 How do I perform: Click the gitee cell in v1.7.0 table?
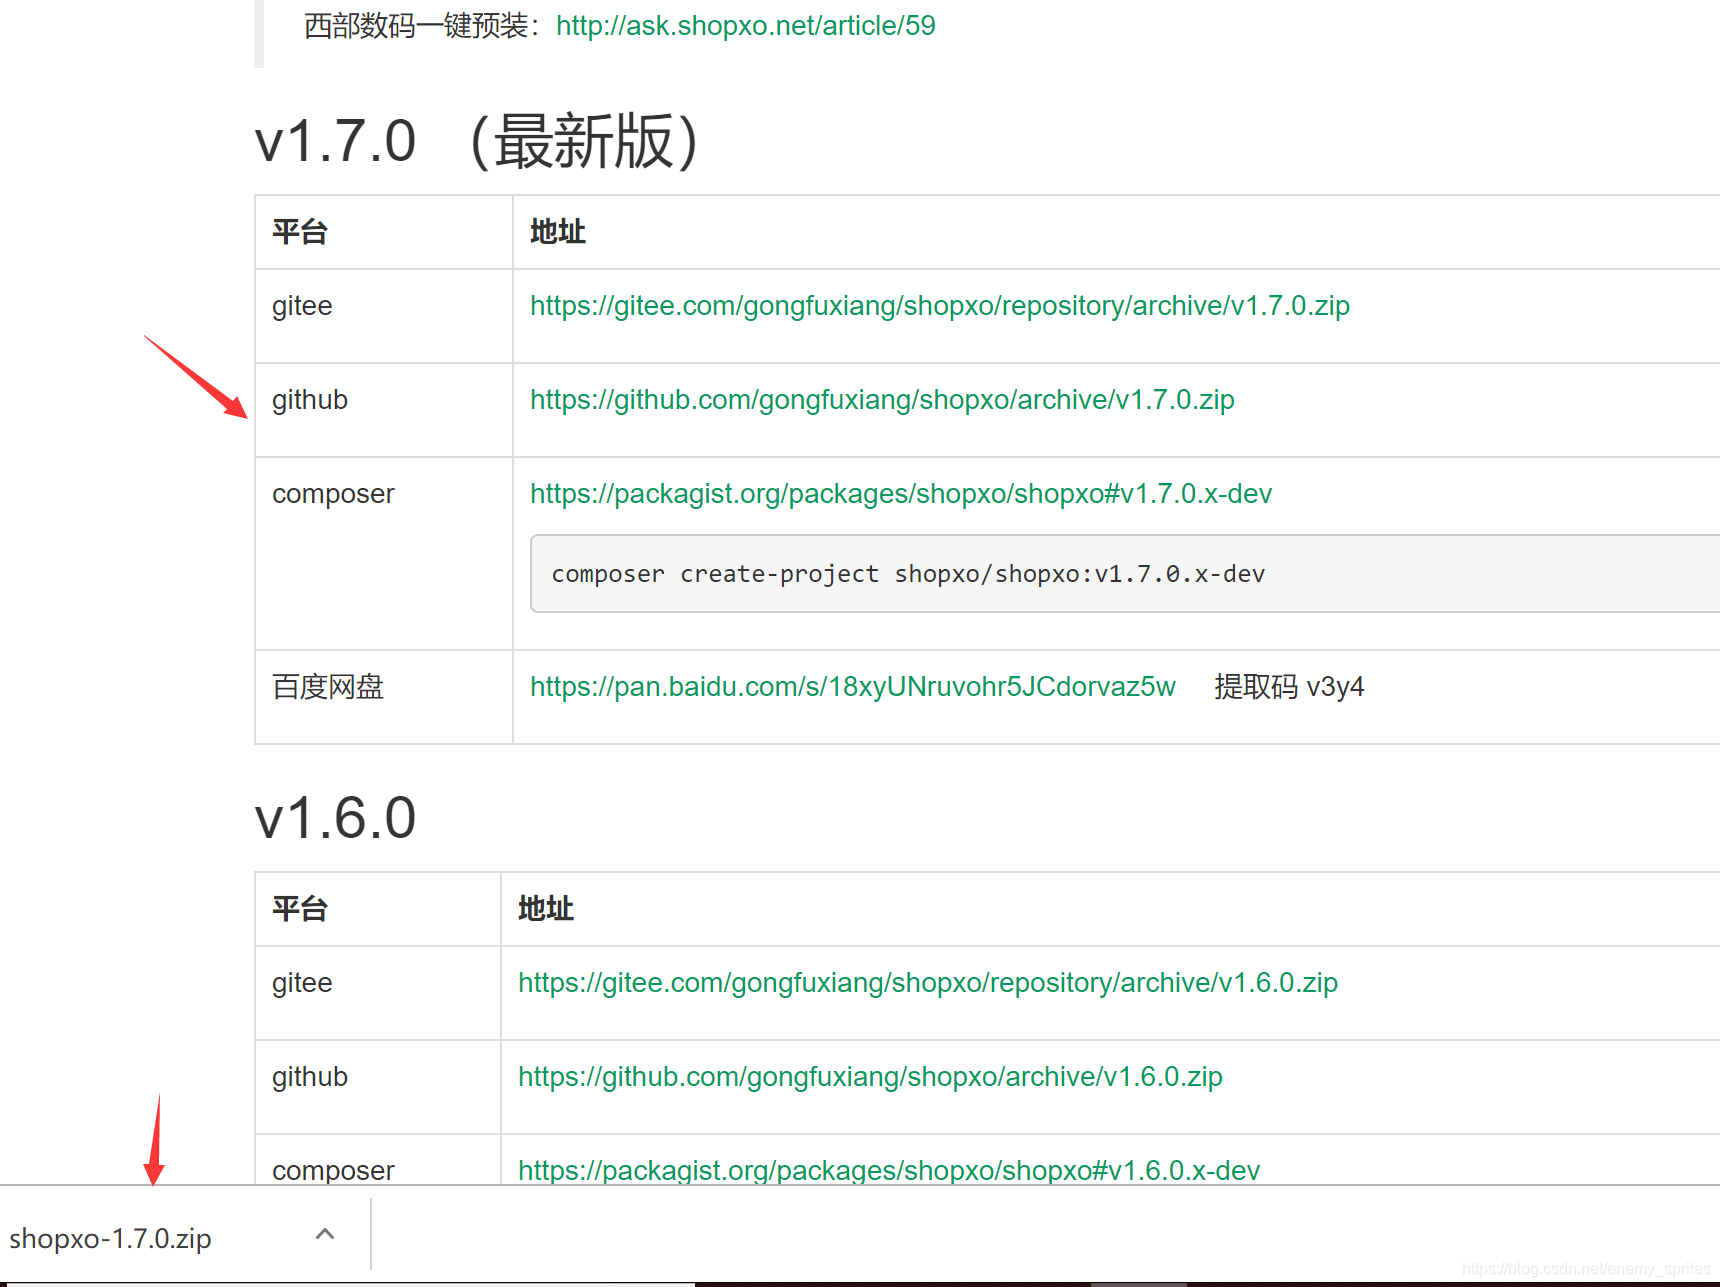384,316
